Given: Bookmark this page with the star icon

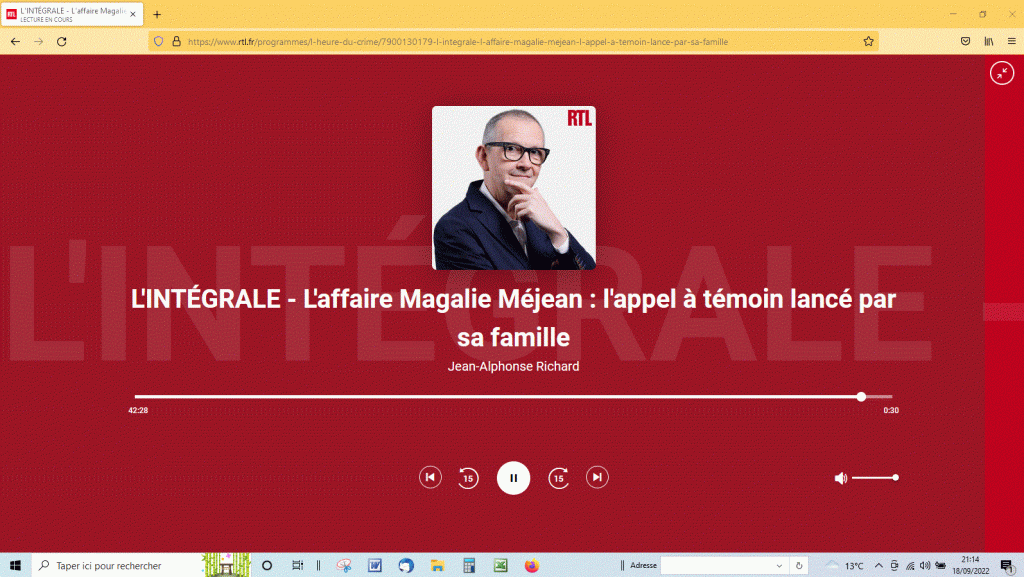Looking at the screenshot, I should pos(868,42).
